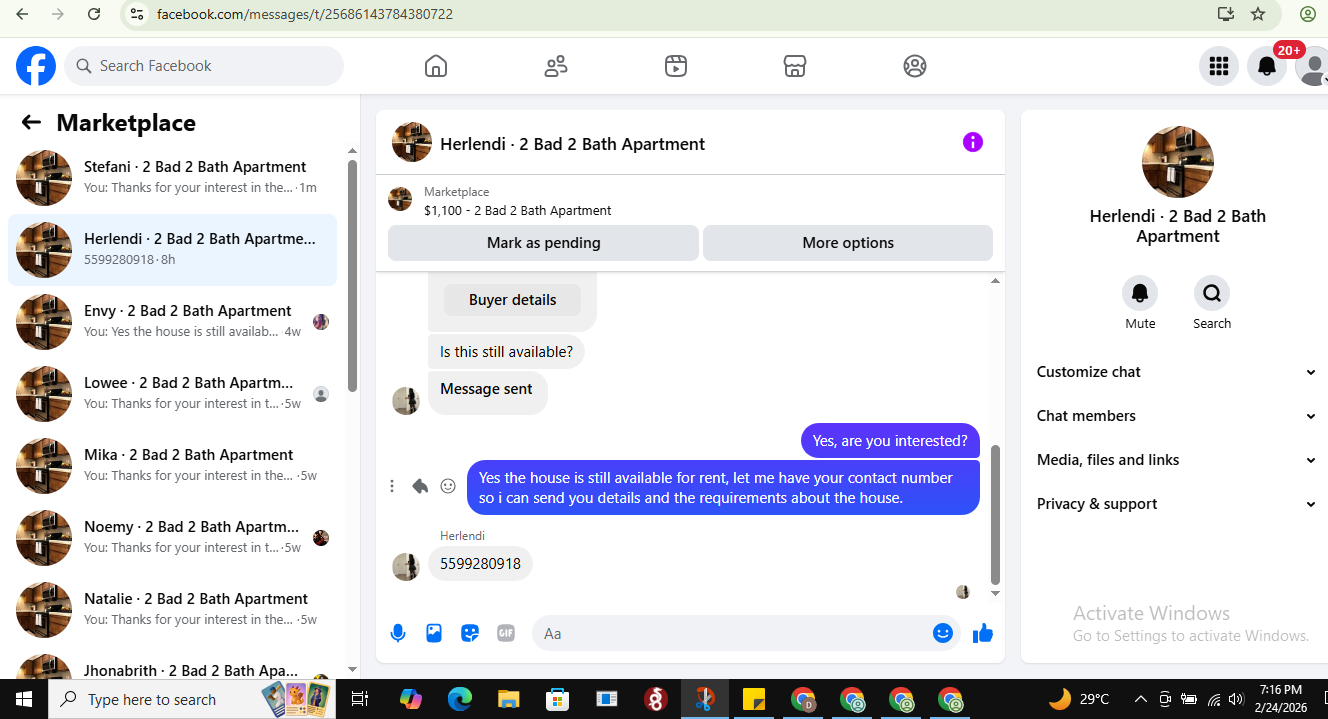Click the 'Yes, are you interested?' message
Screen dimensions: 1328x719
tap(890, 440)
